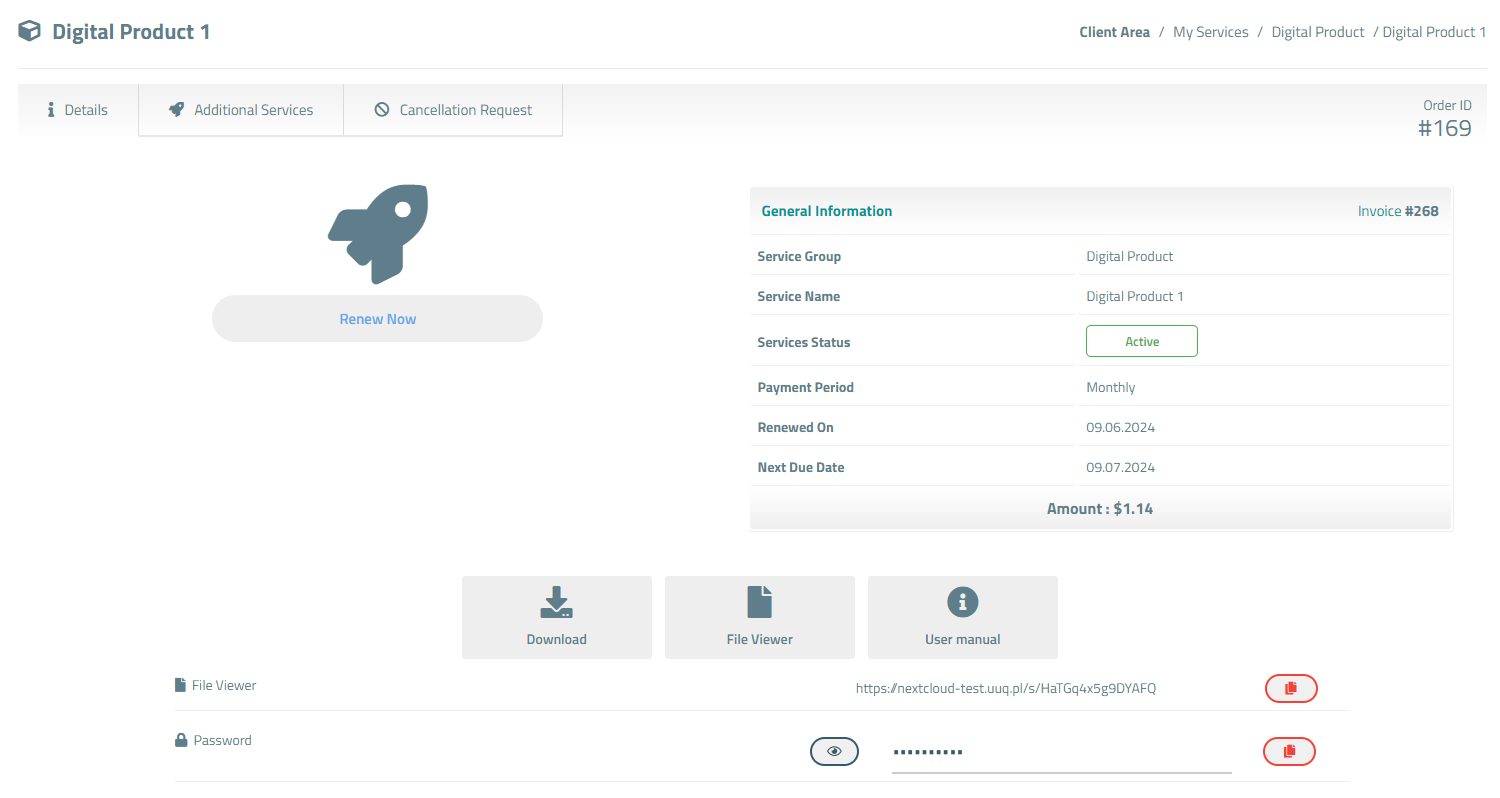Open the Cancellation Request tab
The width and height of the screenshot is (1500, 798).
453,110
